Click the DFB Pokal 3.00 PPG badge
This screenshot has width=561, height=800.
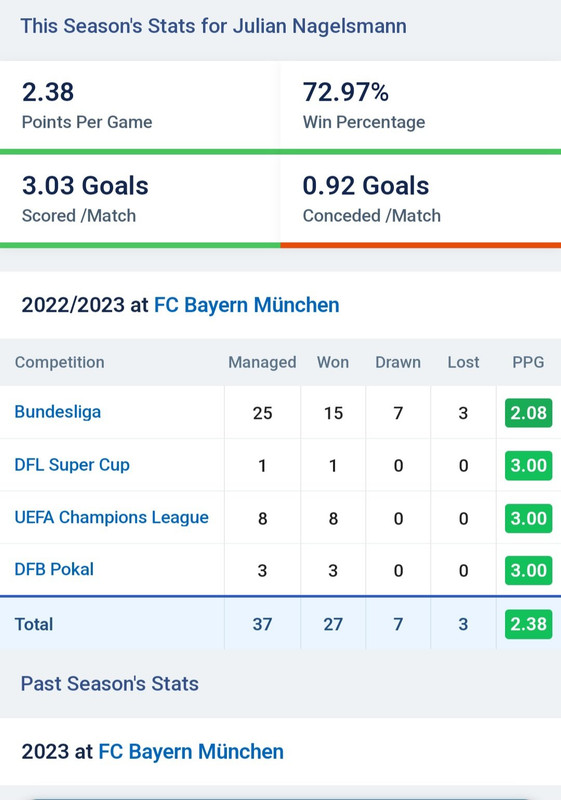point(528,570)
